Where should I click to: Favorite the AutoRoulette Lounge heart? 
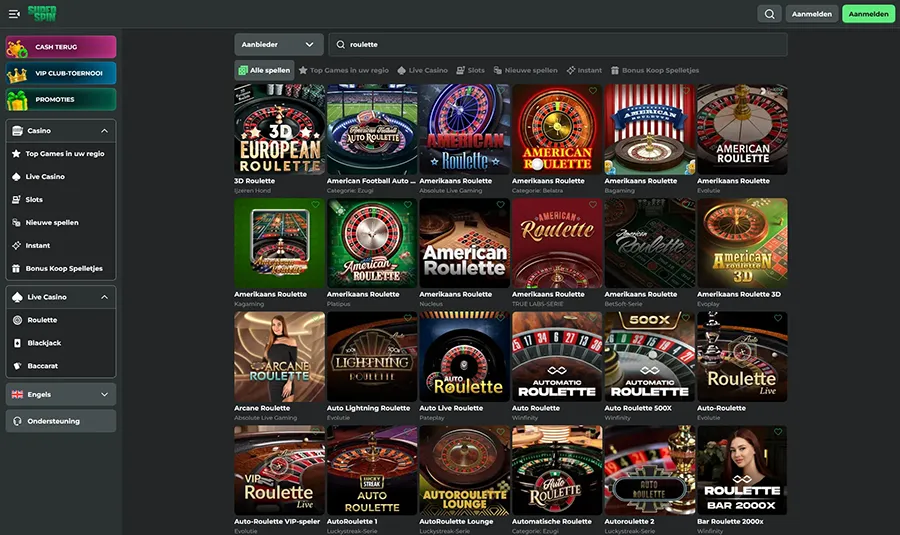501,432
